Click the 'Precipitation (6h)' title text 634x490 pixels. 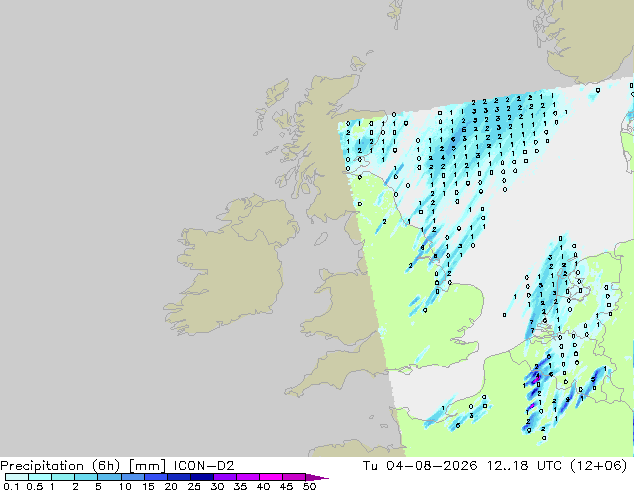[x=60, y=466]
